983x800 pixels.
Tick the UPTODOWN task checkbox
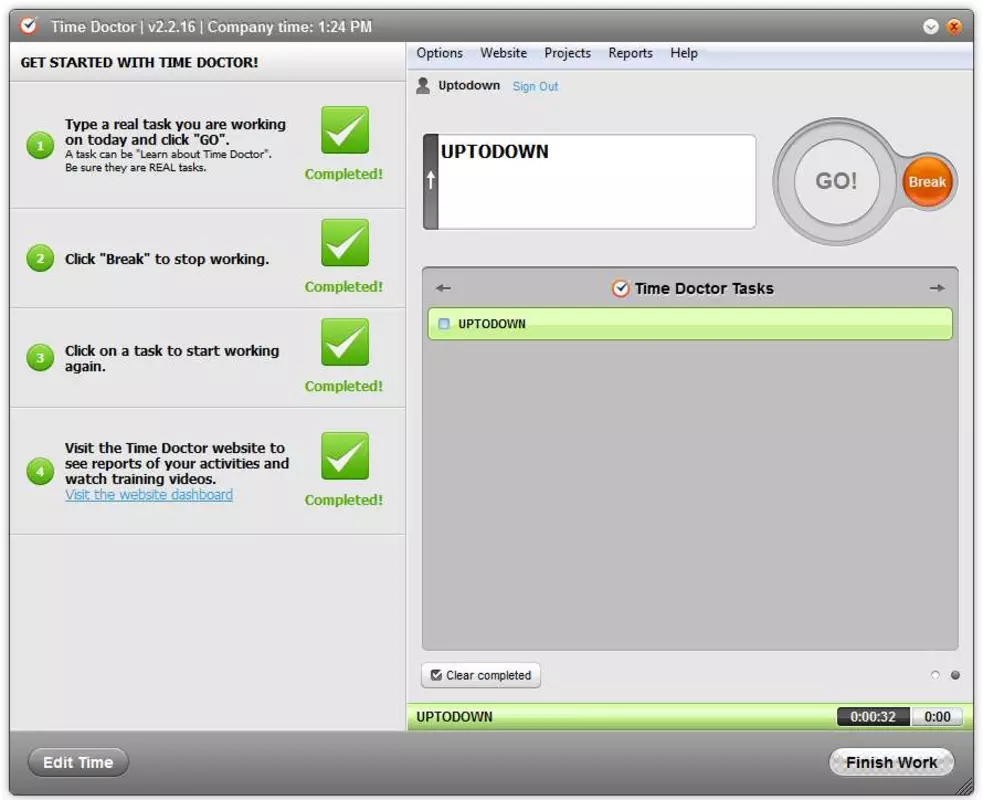pos(444,324)
